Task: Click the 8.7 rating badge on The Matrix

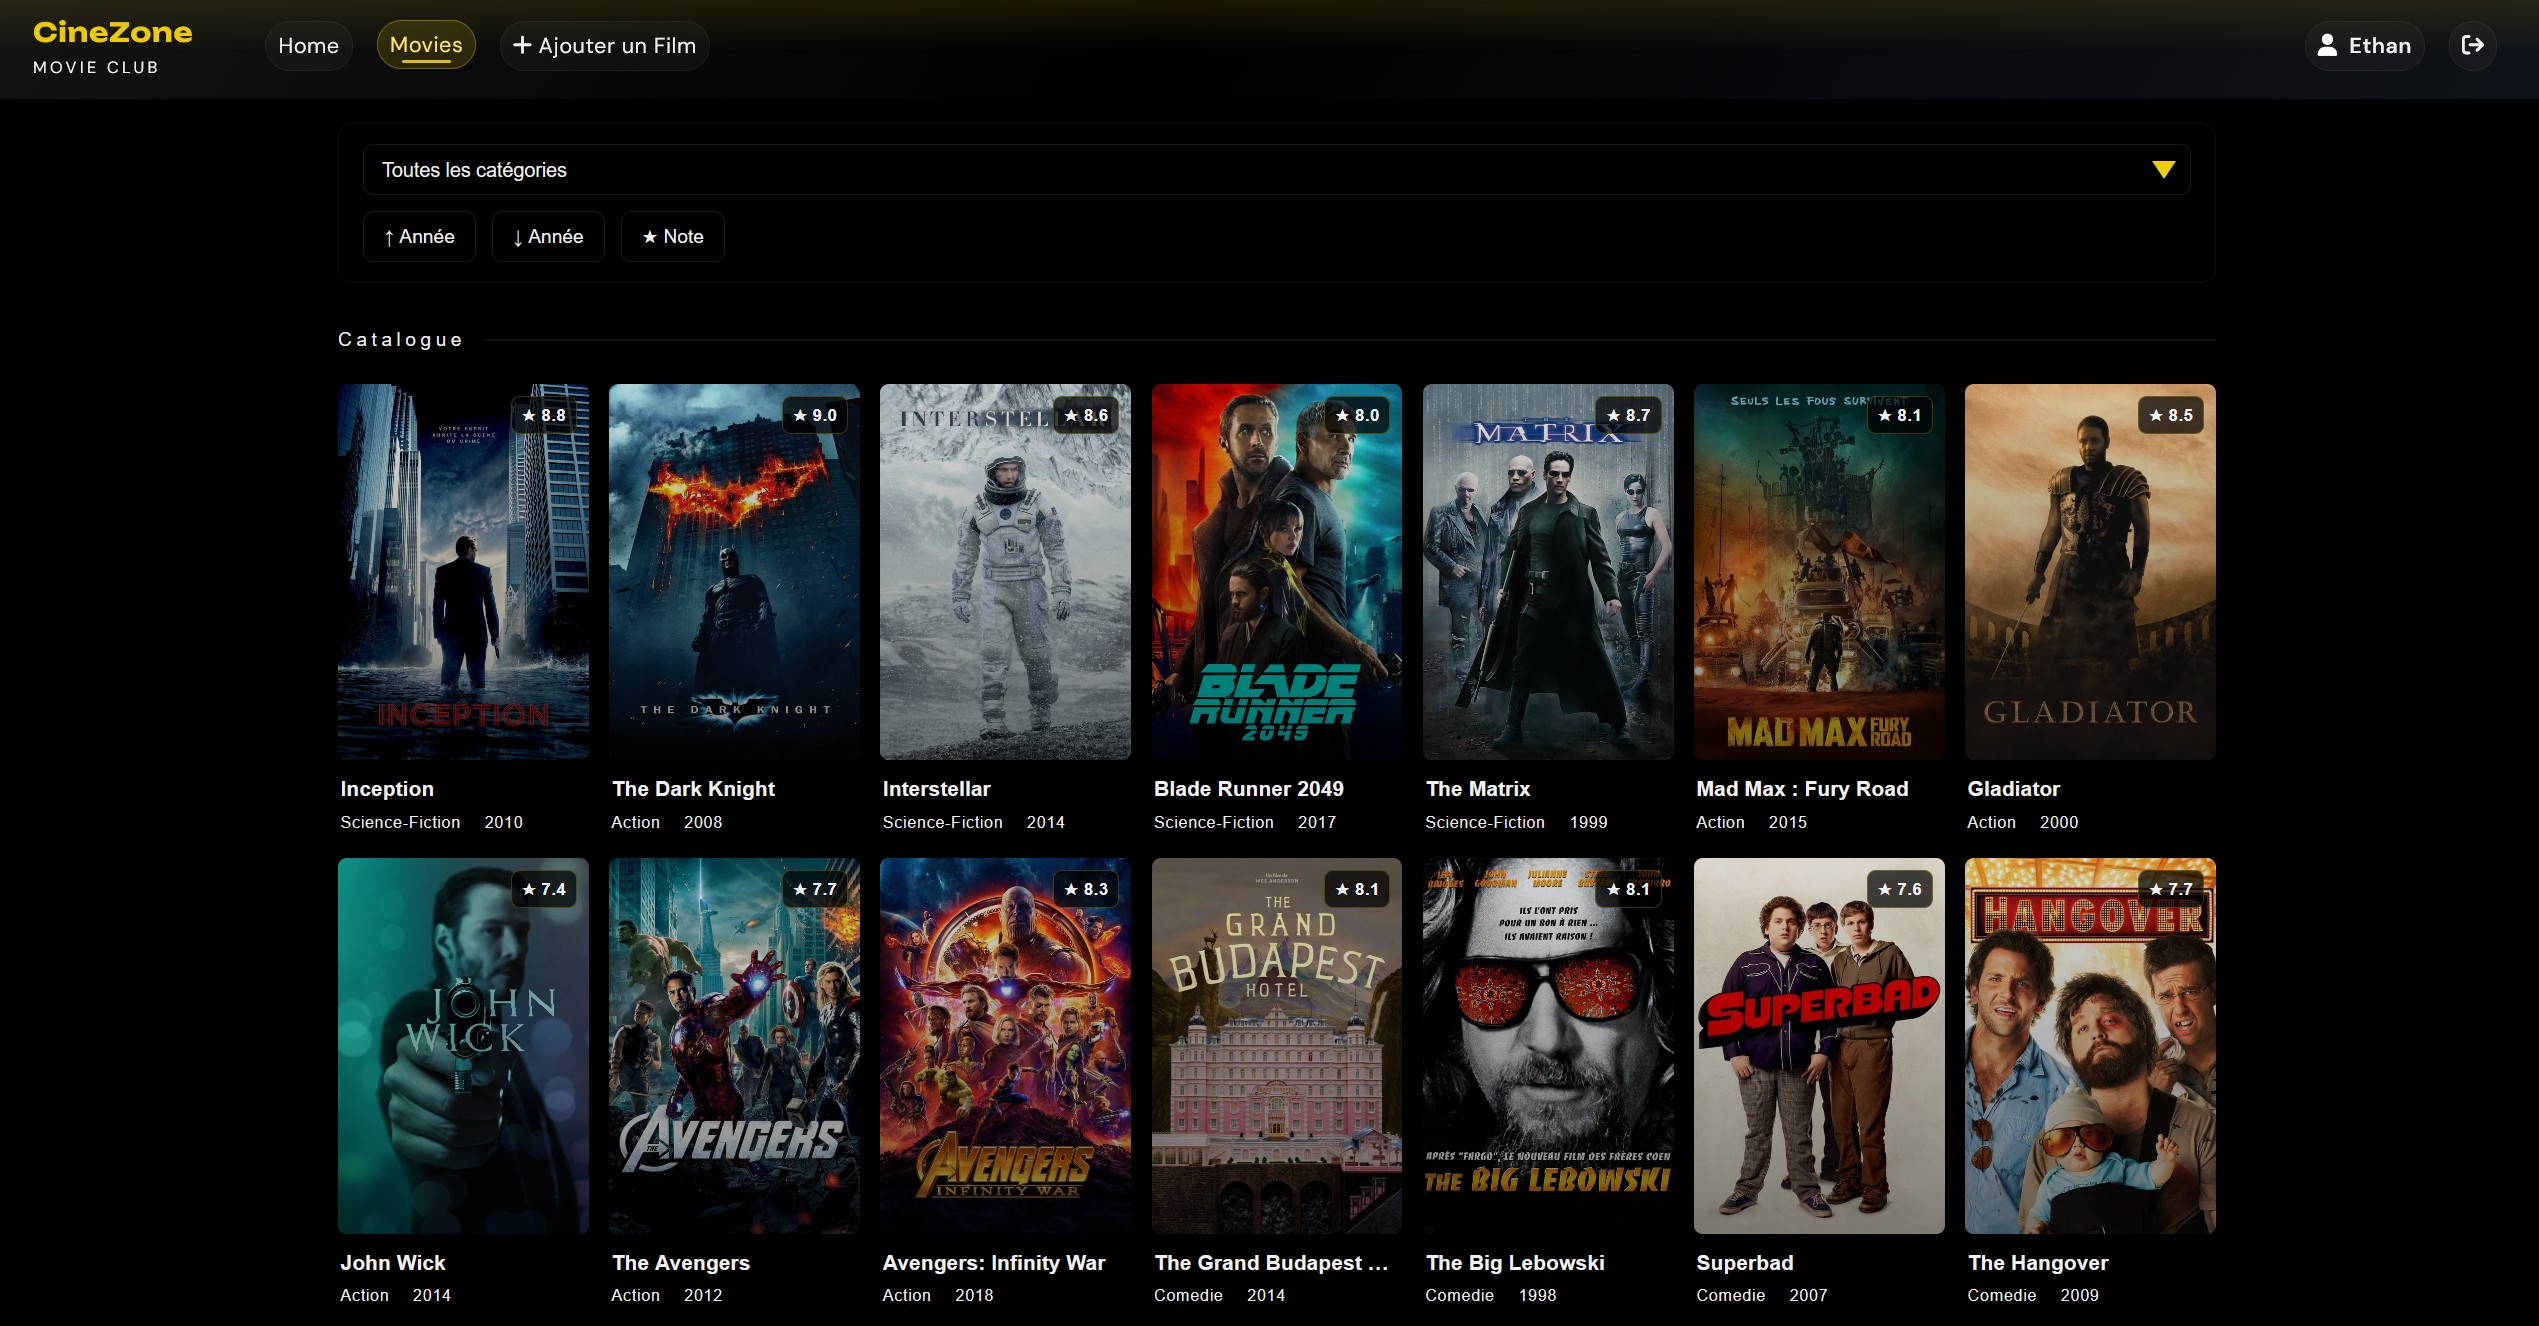Action: [x=1628, y=415]
